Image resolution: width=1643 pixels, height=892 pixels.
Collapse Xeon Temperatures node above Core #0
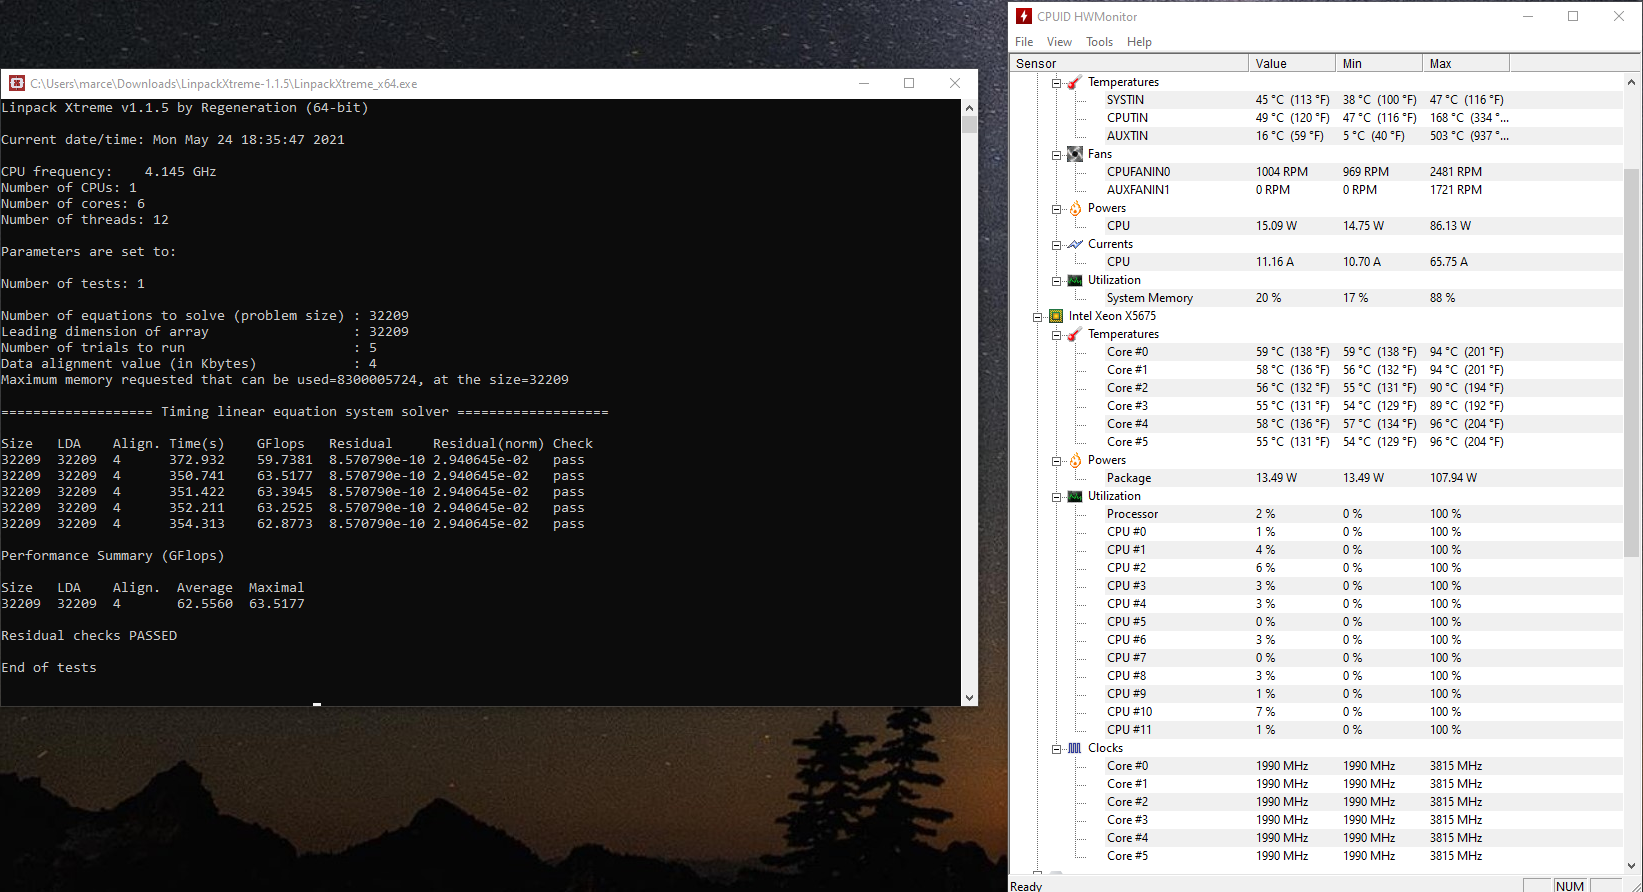coord(1056,334)
